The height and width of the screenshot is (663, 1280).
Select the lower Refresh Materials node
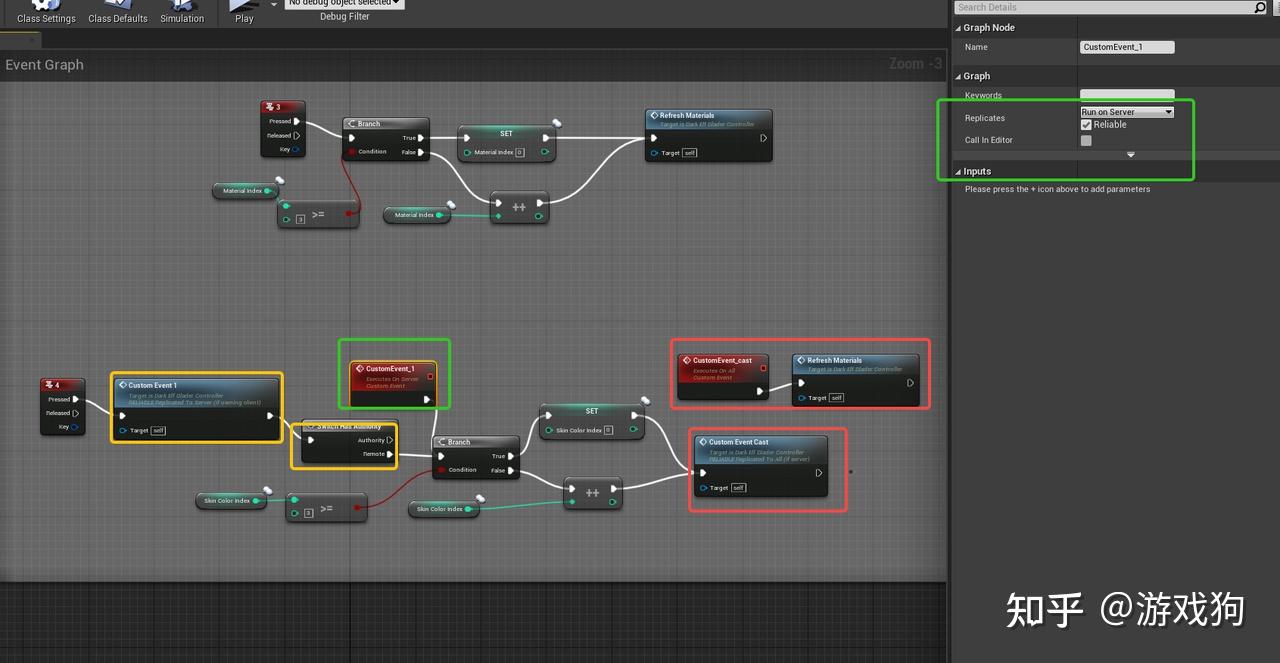pos(855,380)
